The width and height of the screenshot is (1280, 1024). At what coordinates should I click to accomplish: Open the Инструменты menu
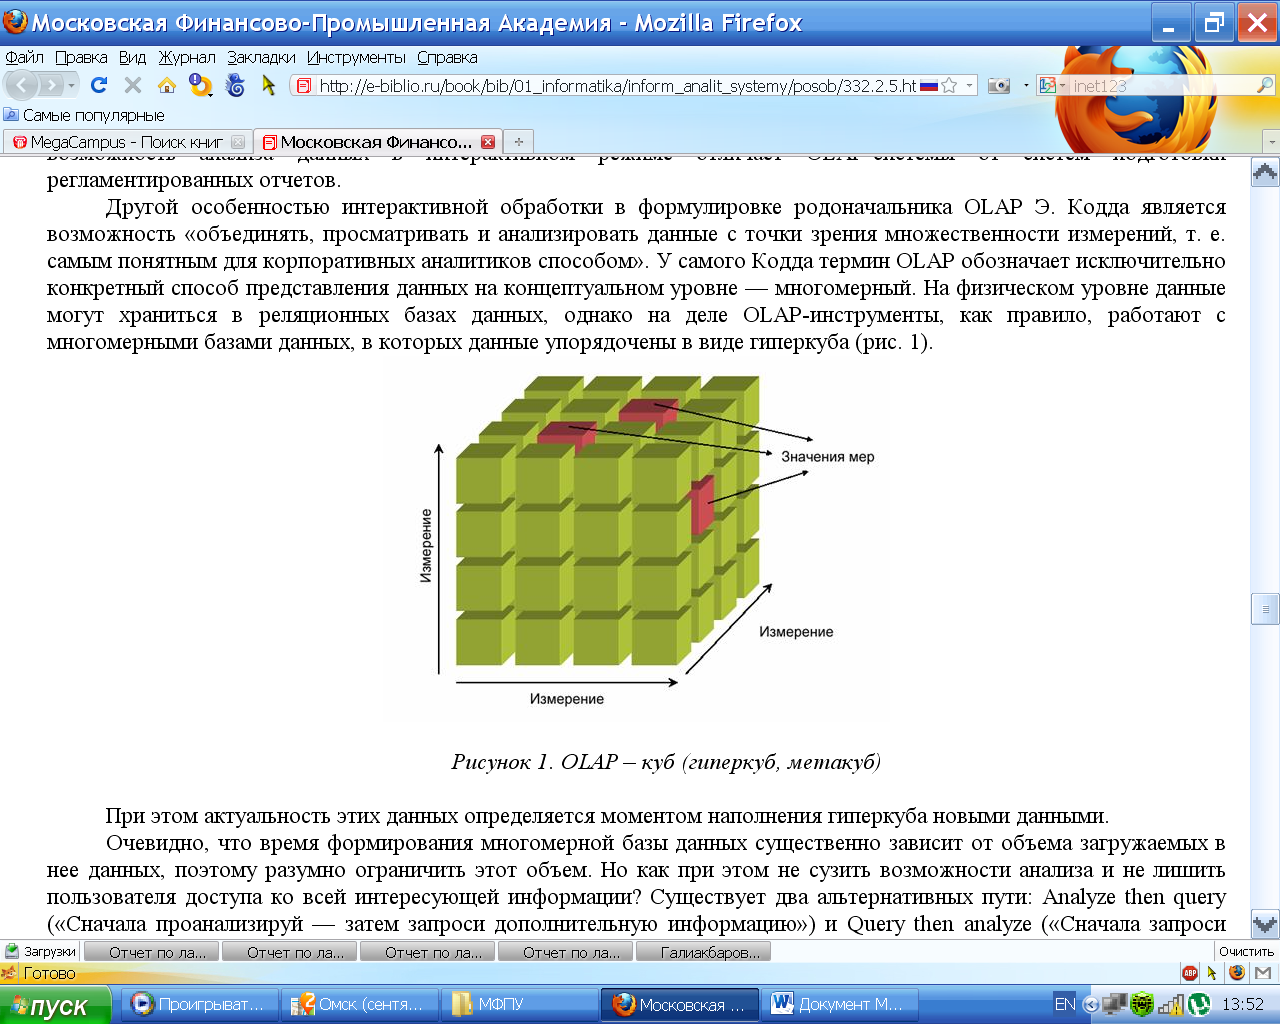356,57
